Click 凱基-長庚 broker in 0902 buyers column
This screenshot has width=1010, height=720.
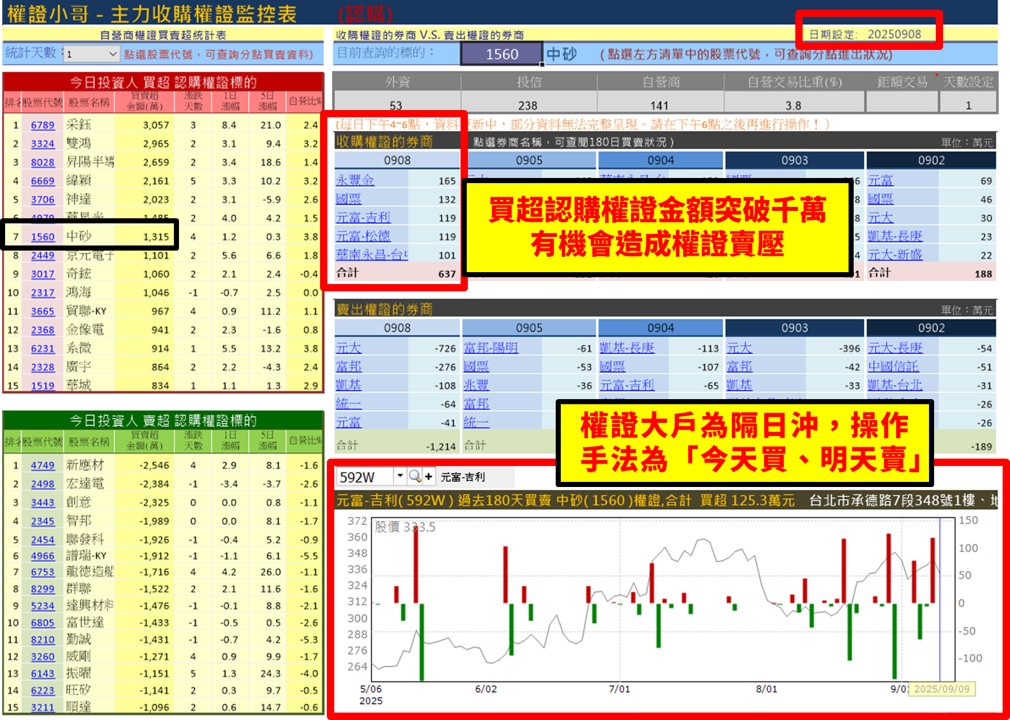click(895, 236)
